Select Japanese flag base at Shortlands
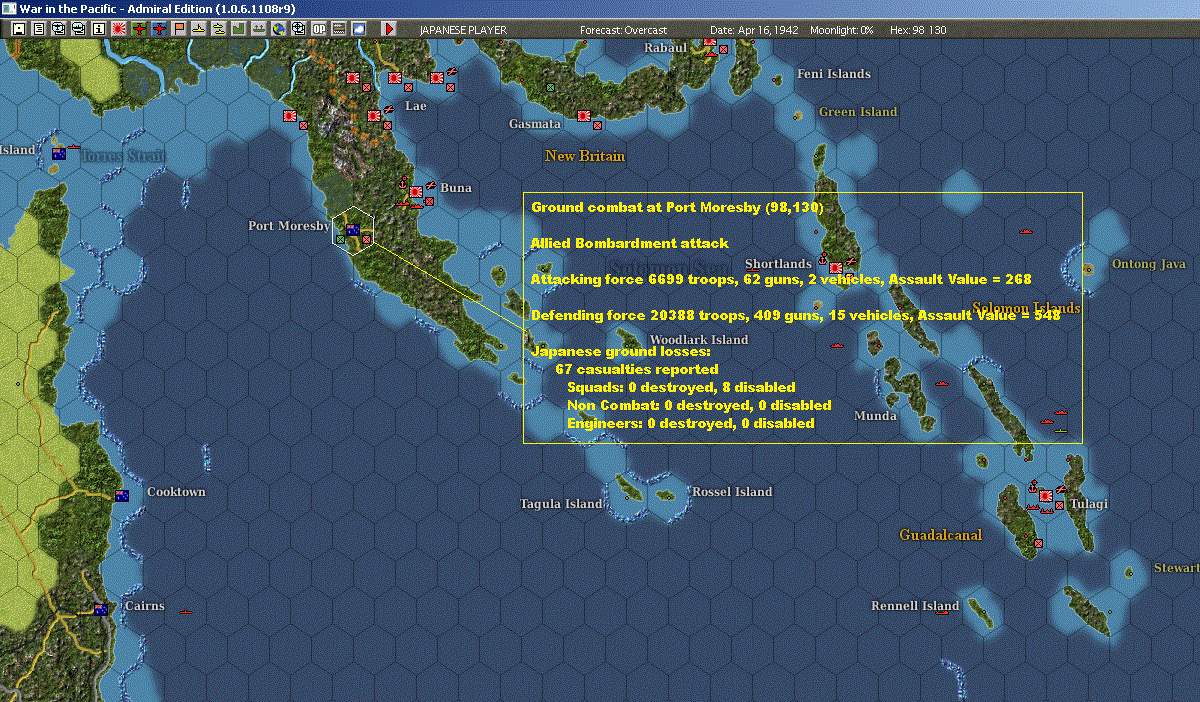Viewport: 1200px width, 702px height. 835,268
